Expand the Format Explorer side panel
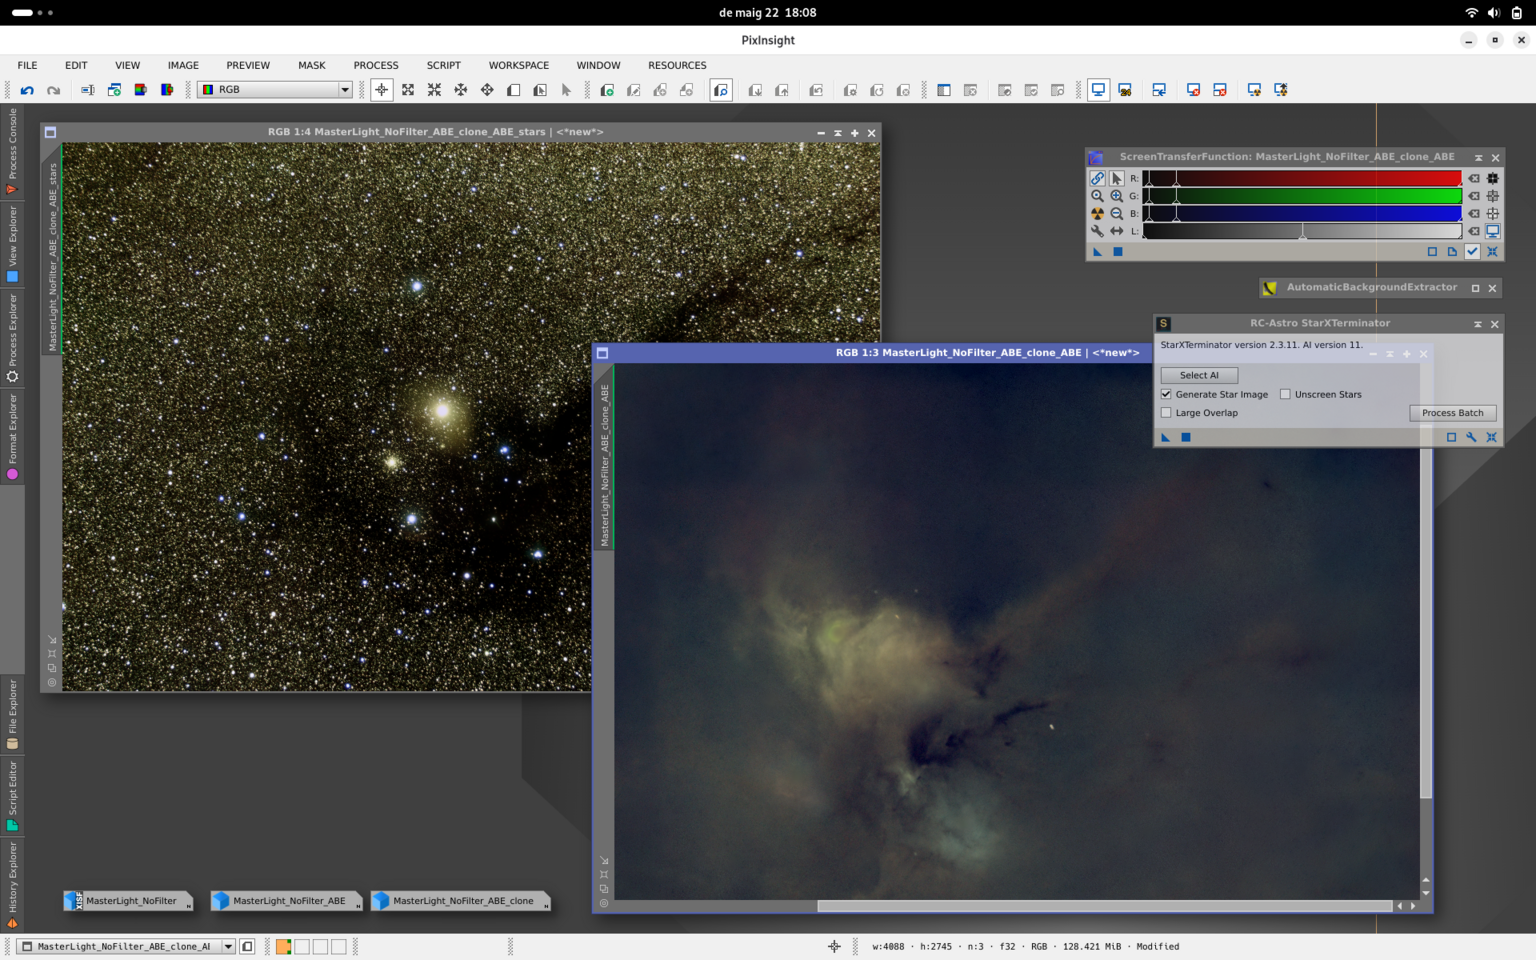Screen dimensions: 1536x960 (x=12, y=436)
